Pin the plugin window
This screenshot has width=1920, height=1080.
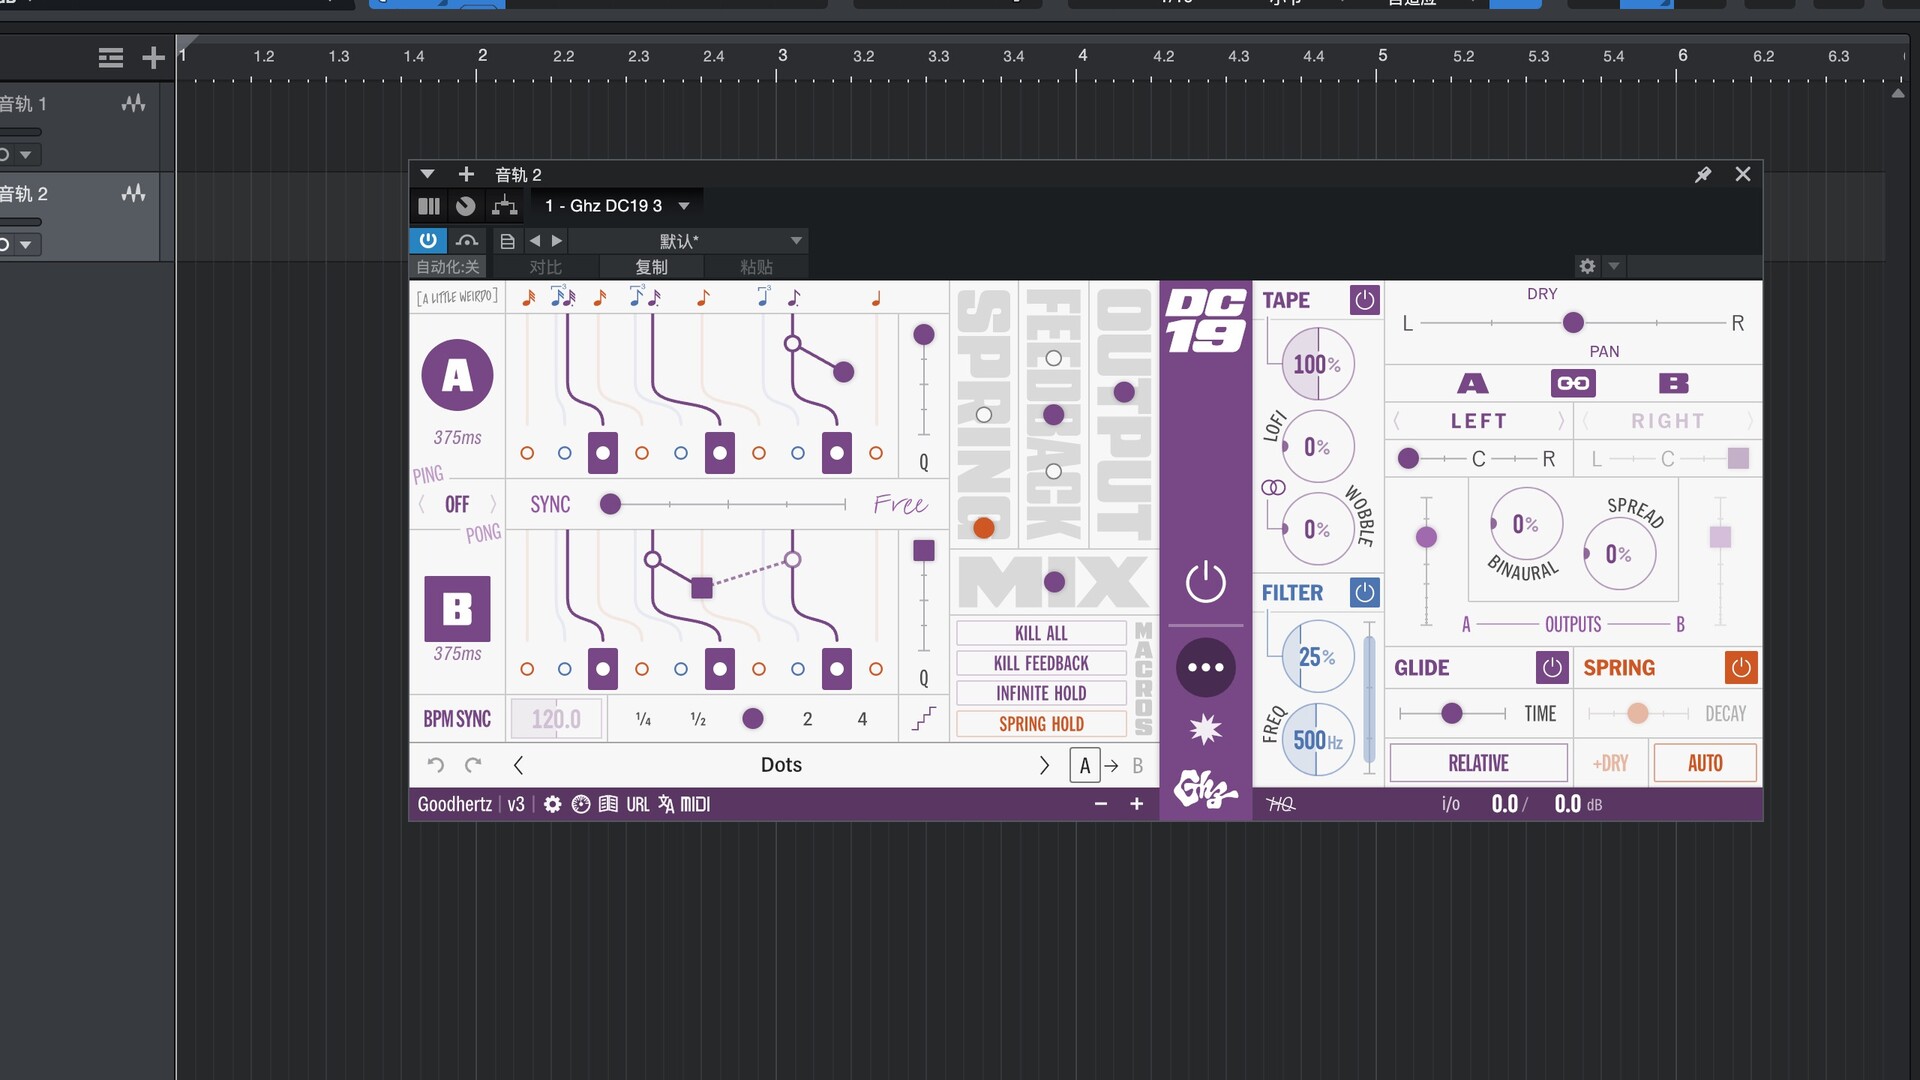(x=1703, y=175)
